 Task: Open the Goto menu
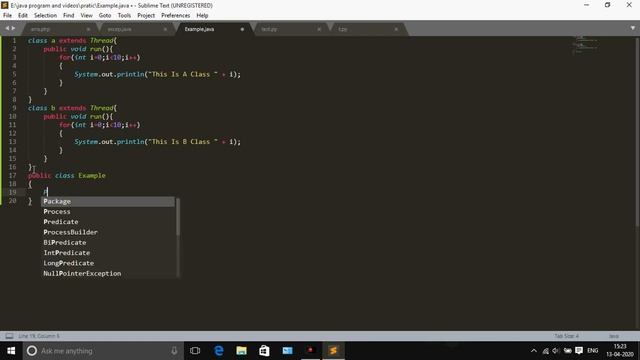[105, 16]
